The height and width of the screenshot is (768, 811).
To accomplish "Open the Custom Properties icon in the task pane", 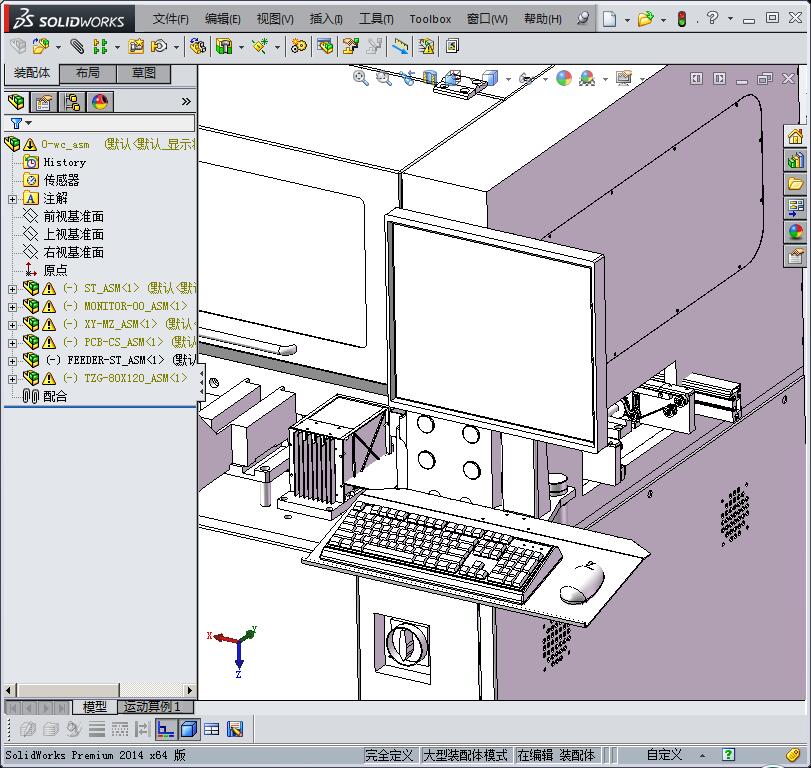I will pos(795,256).
